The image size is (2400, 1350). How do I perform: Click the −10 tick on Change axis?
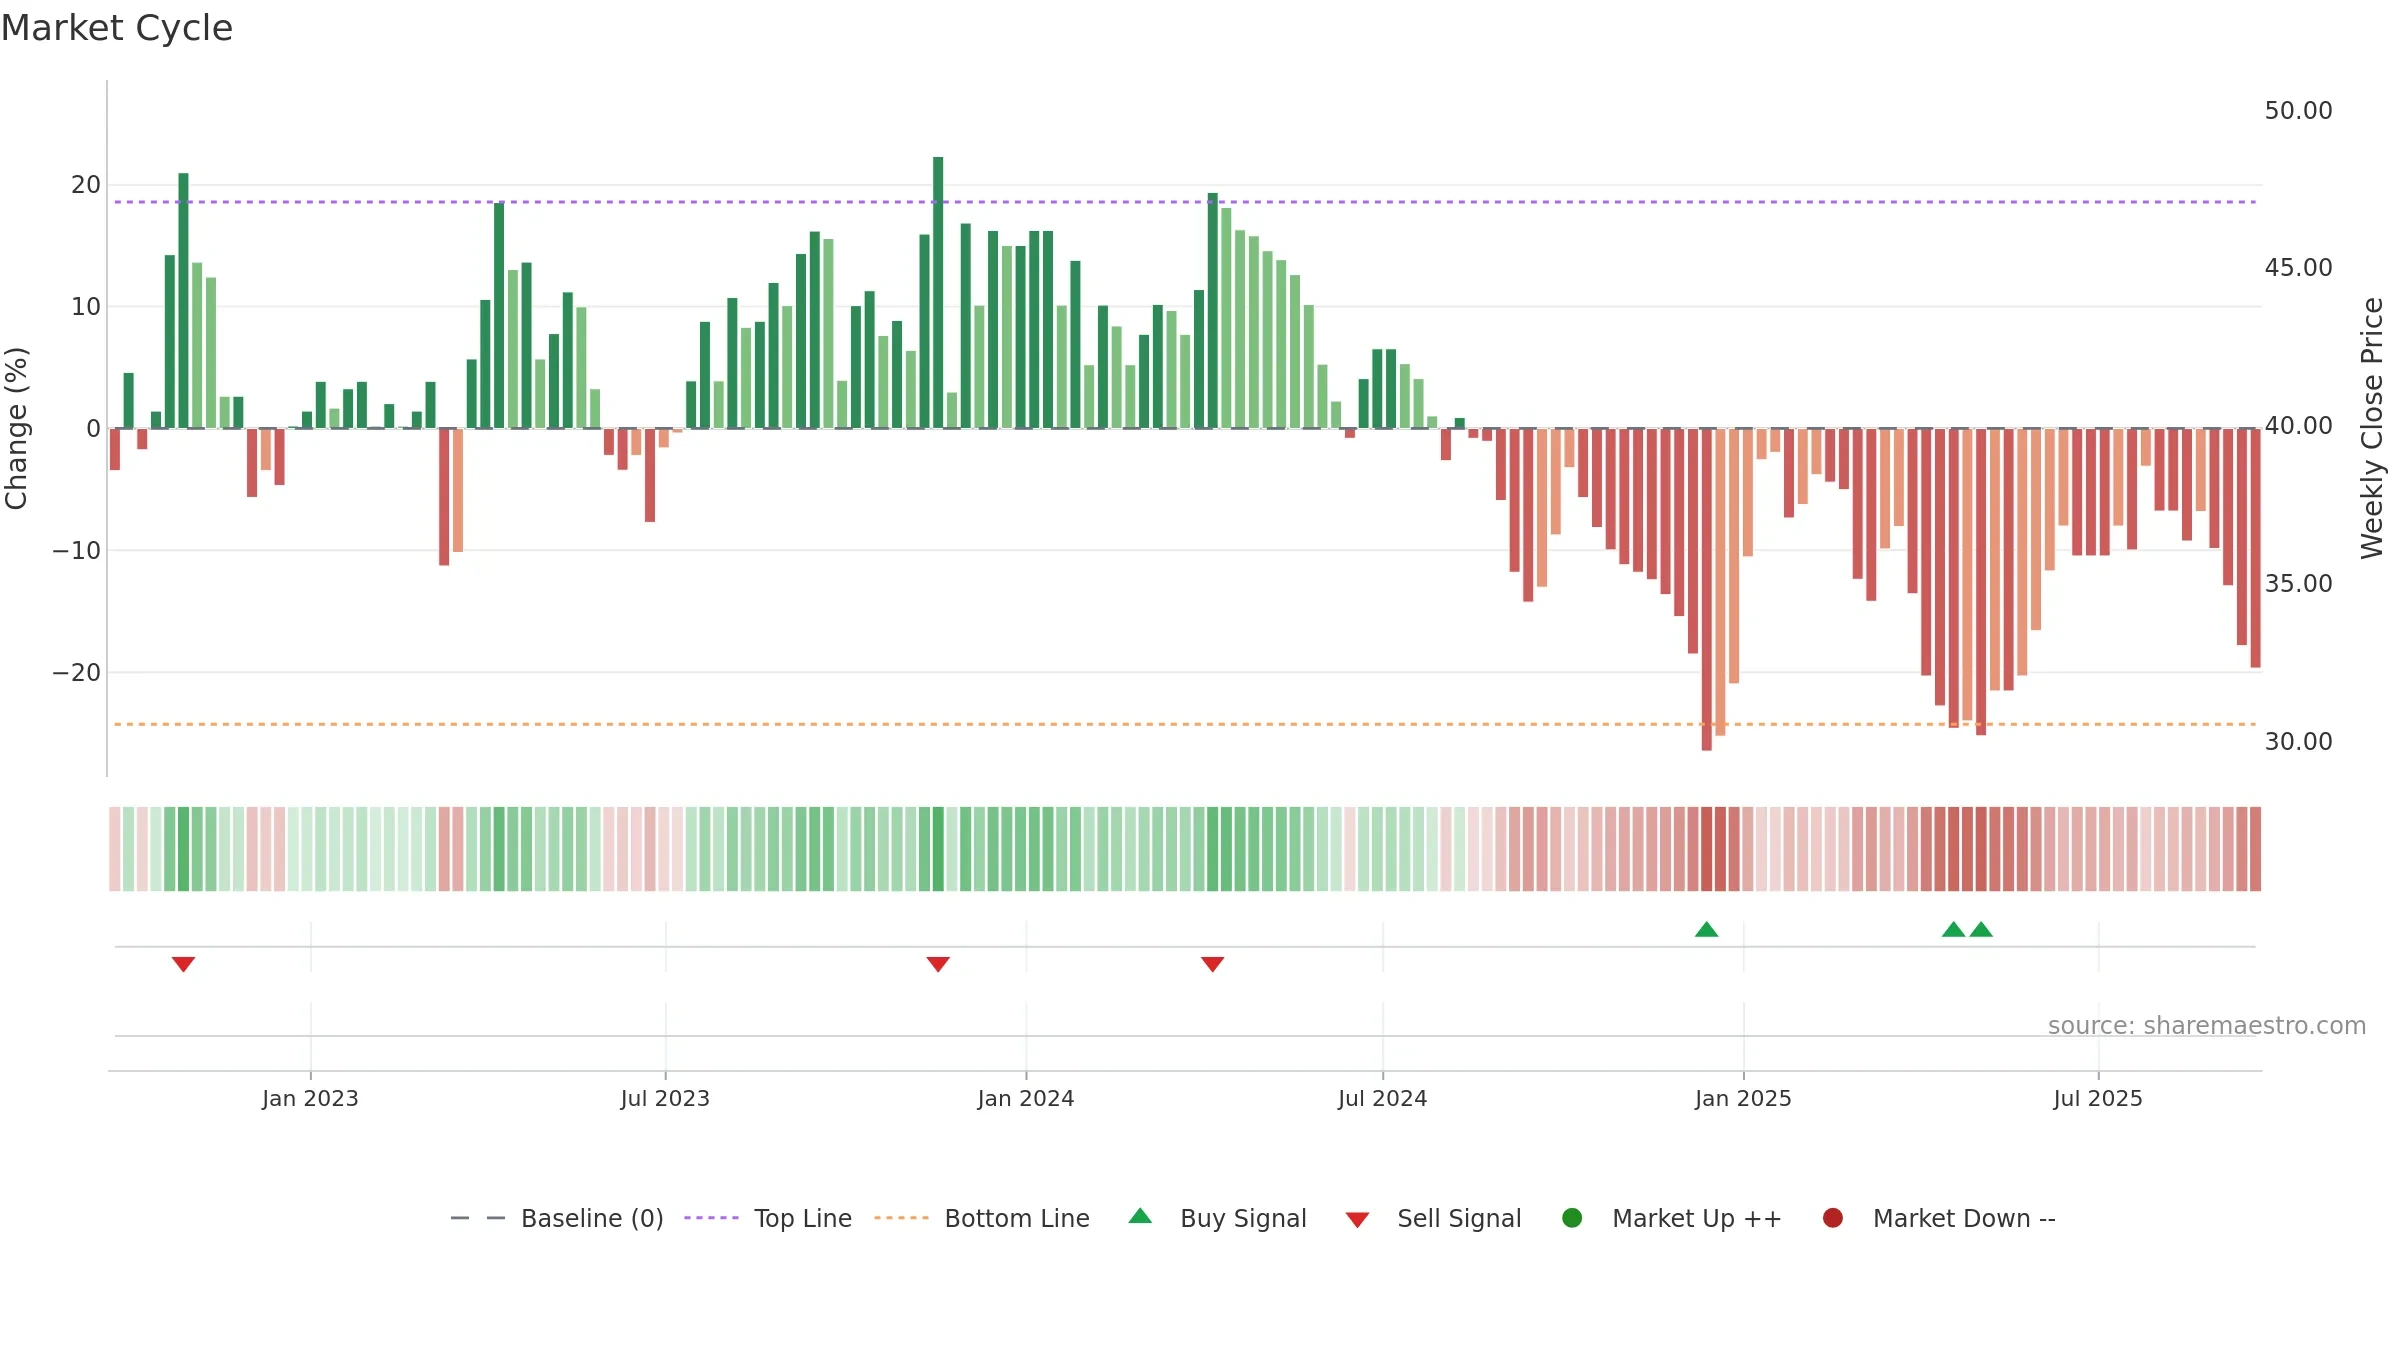click(77, 551)
